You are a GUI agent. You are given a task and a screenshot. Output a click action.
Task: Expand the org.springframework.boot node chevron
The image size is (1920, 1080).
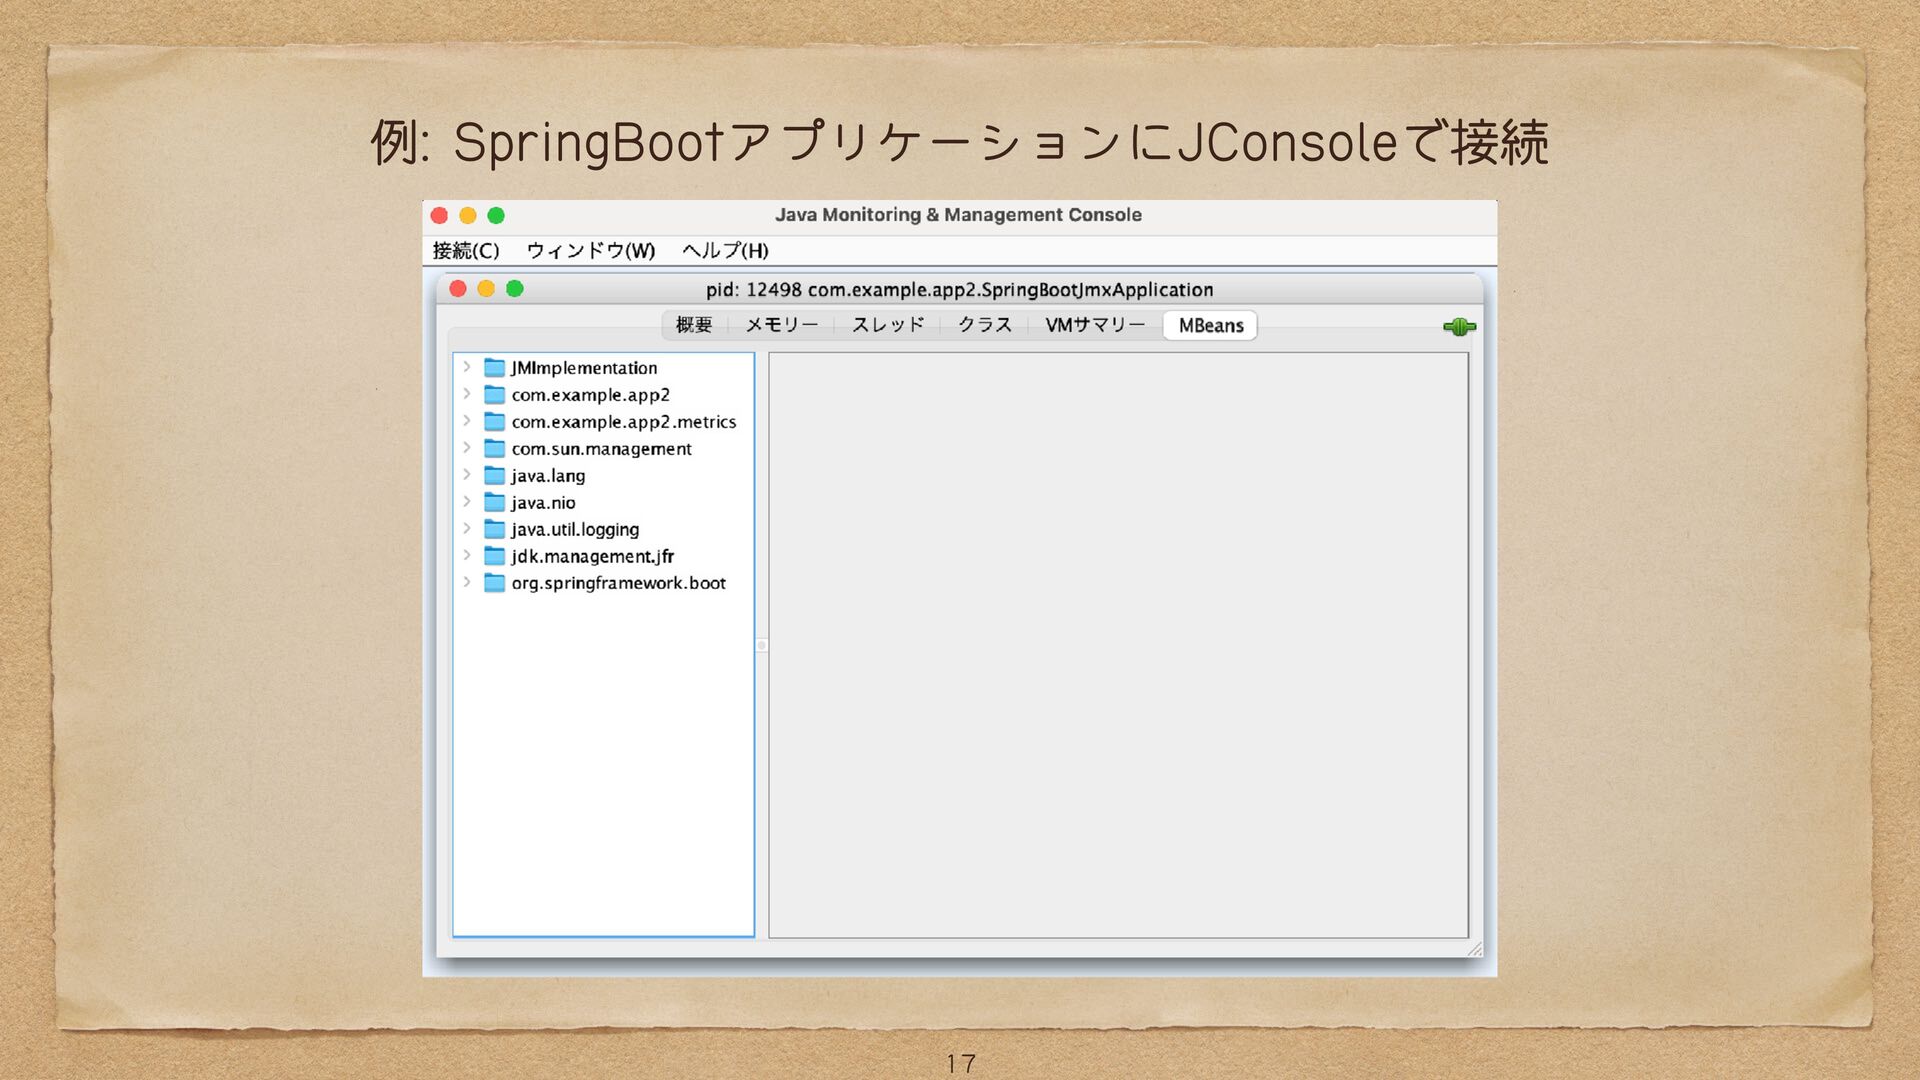(x=467, y=582)
